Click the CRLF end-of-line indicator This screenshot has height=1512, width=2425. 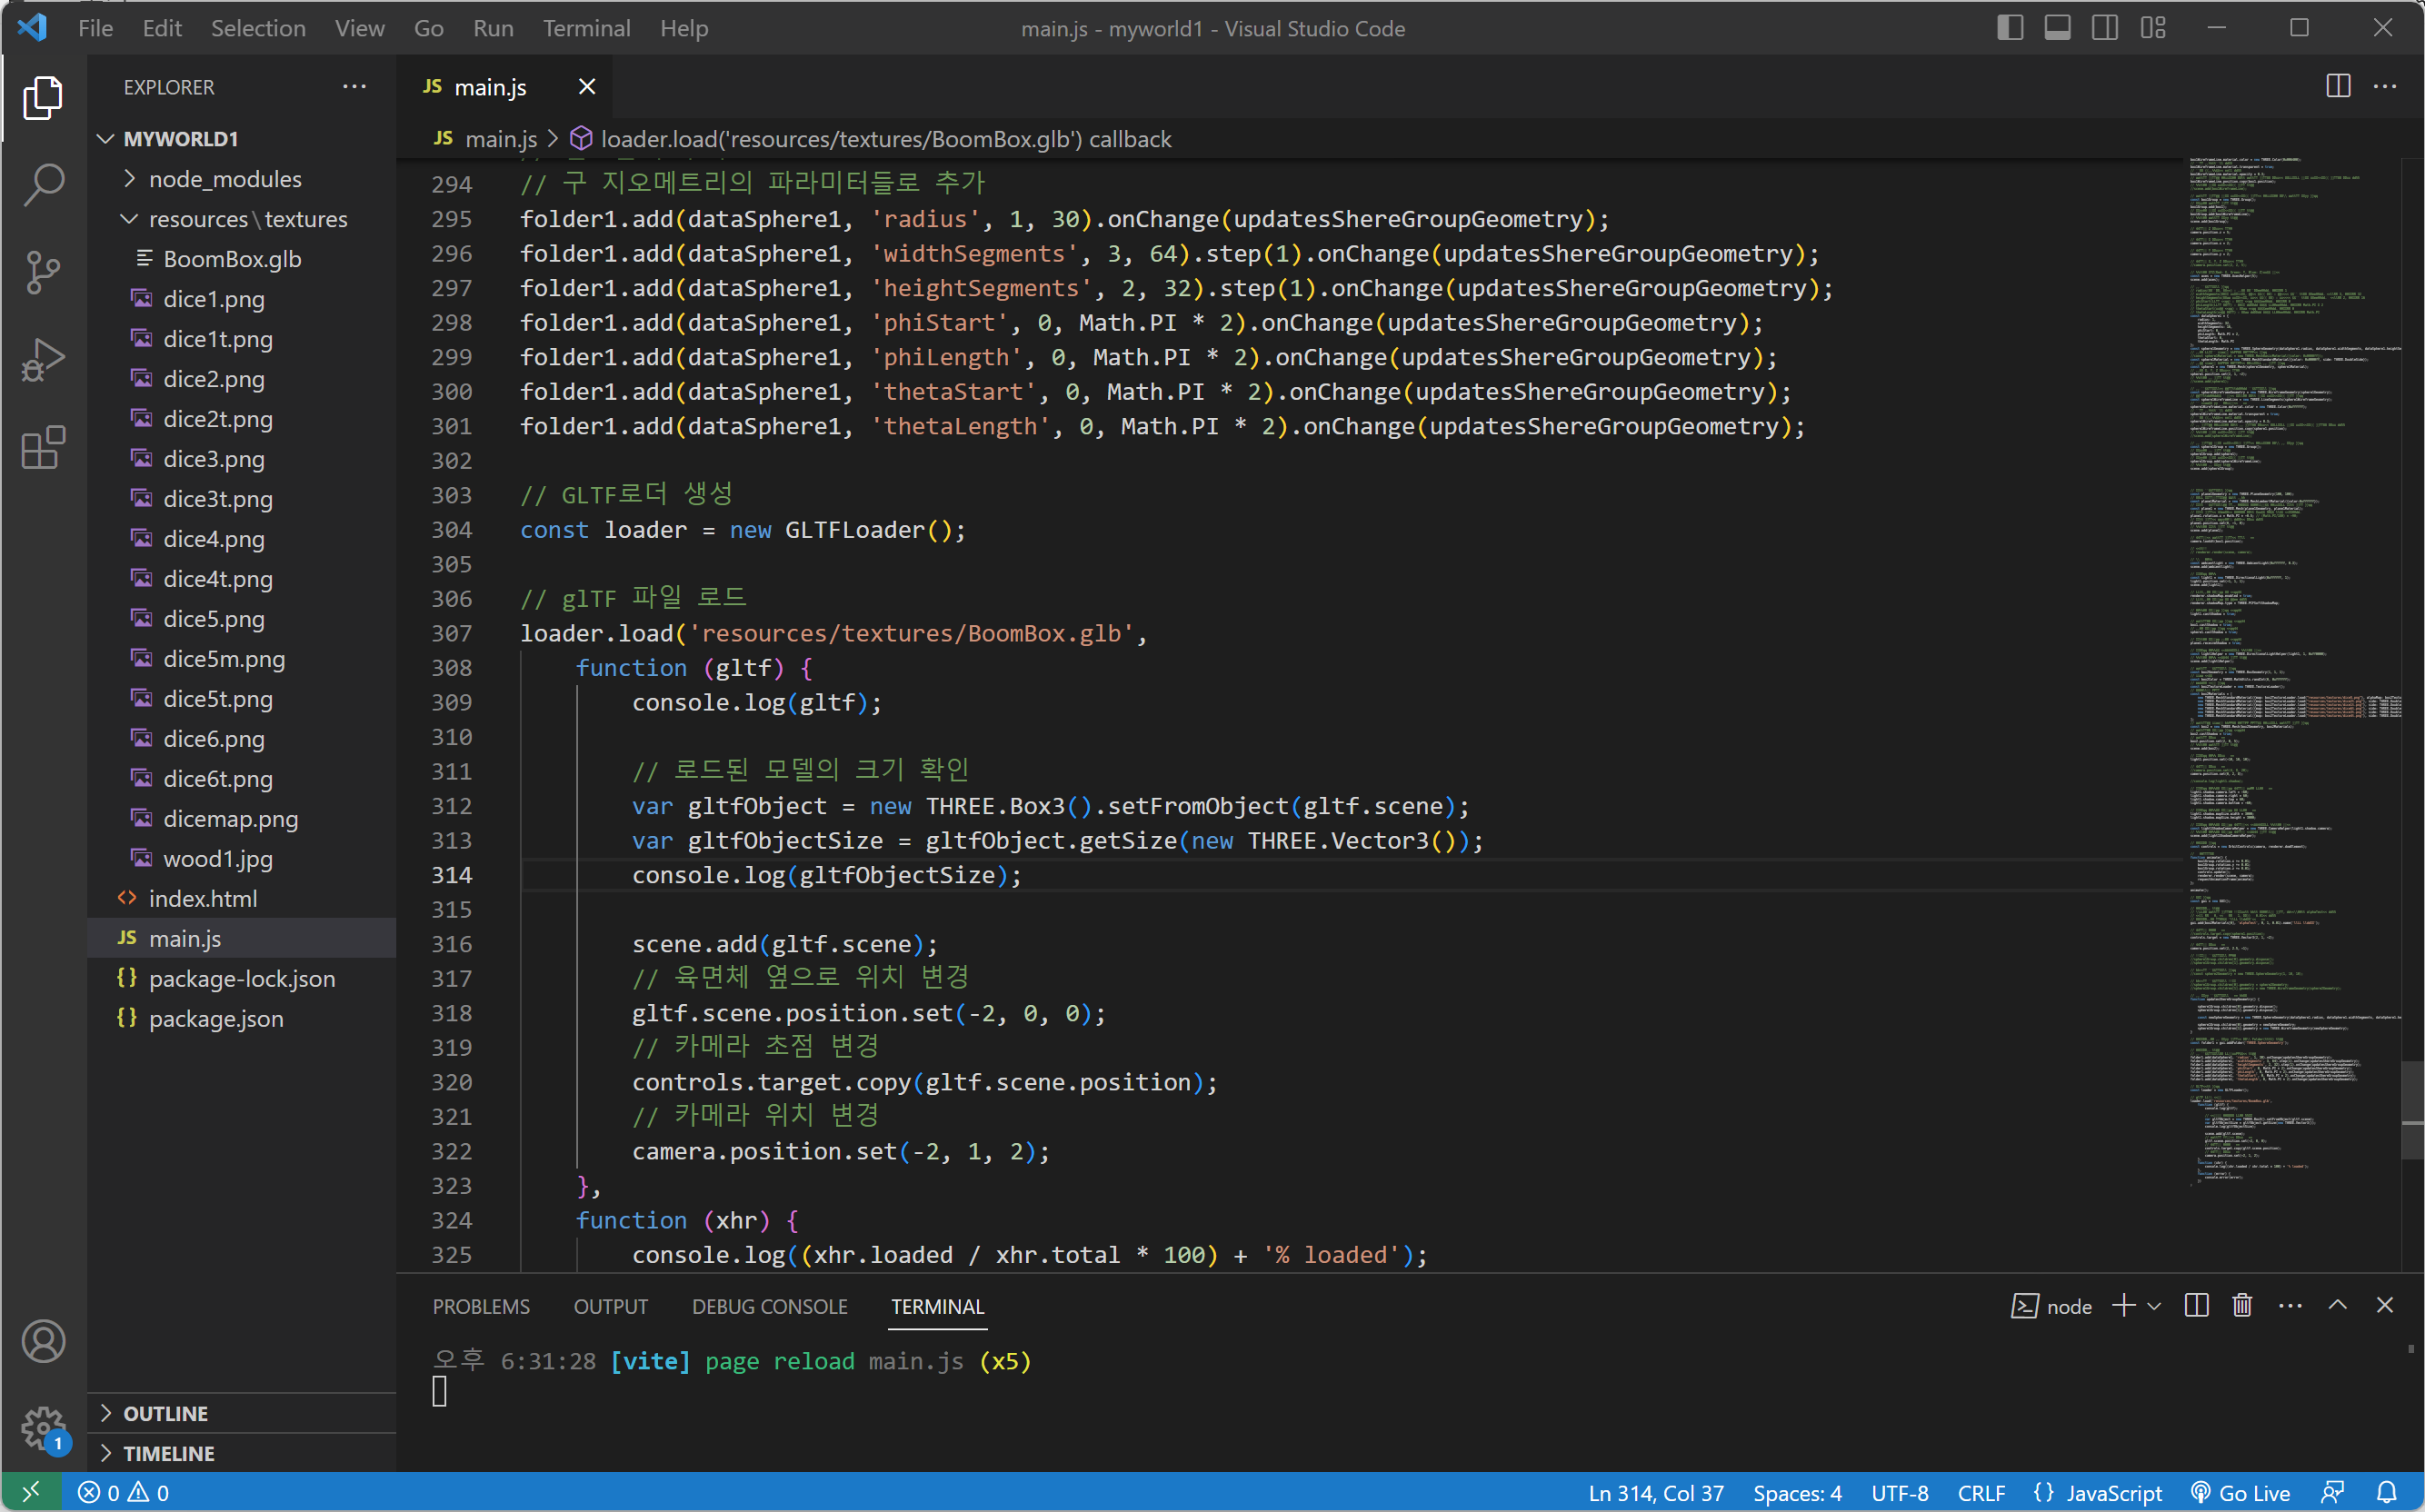[x=1981, y=1493]
